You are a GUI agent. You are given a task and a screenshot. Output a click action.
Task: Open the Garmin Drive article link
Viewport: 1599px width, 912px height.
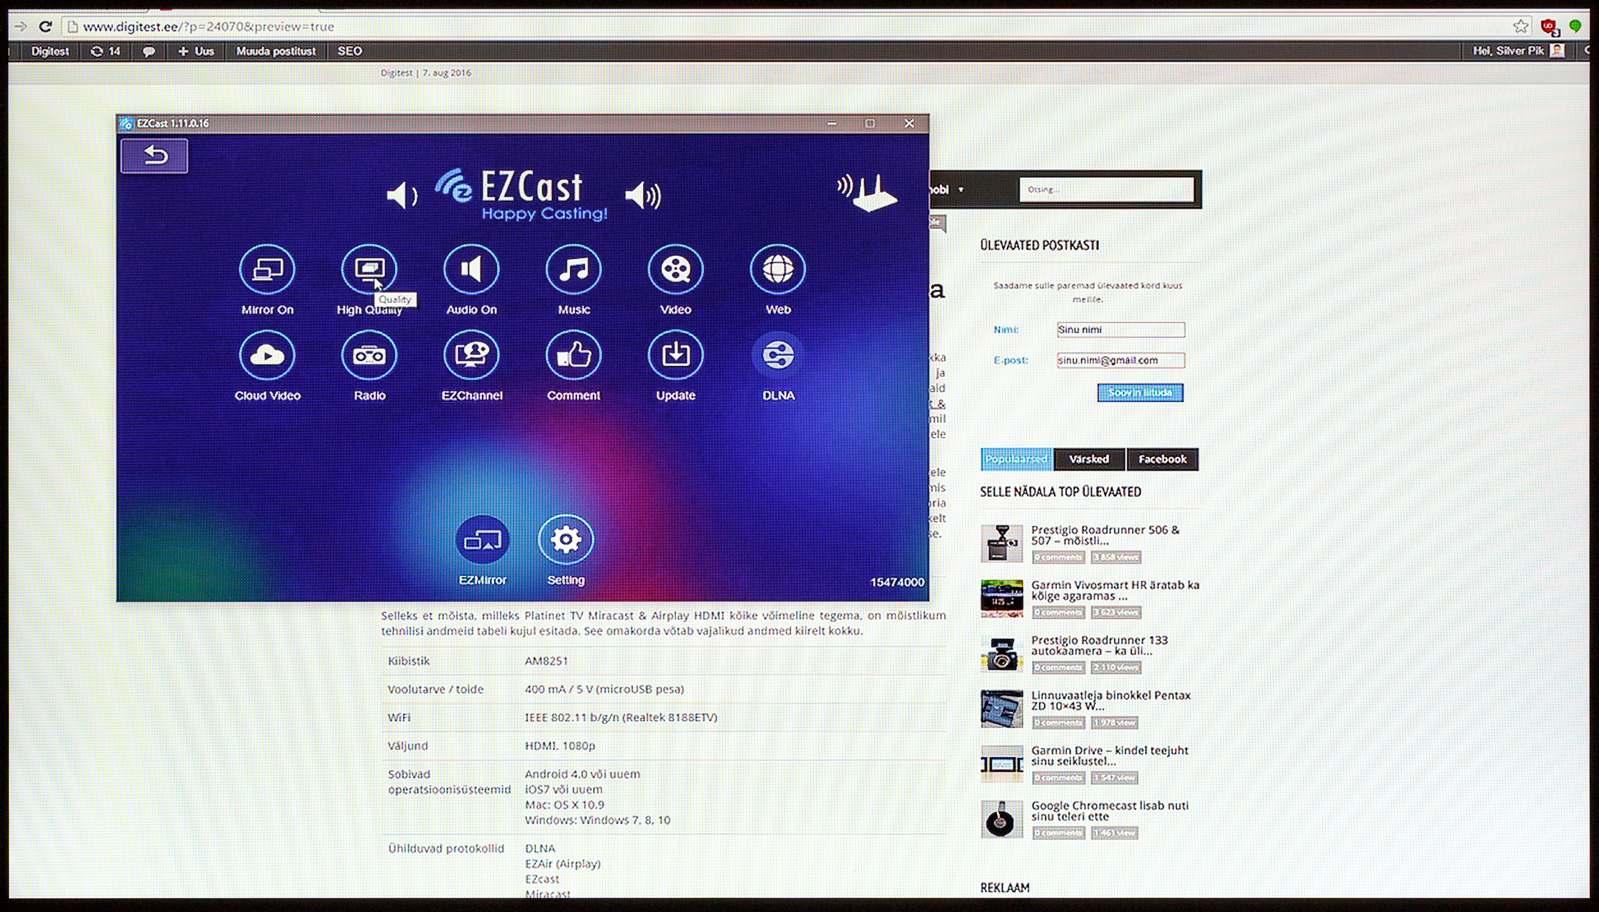(x=1110, y=755)
